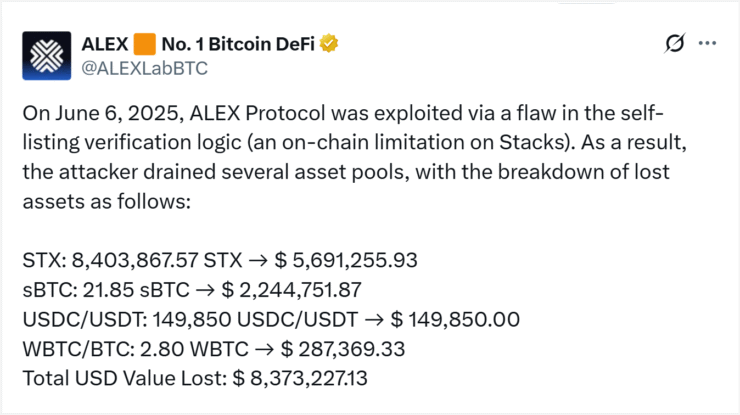Click the $ 149,850.00 value
The image size is (740, 415).
[455, 320]
